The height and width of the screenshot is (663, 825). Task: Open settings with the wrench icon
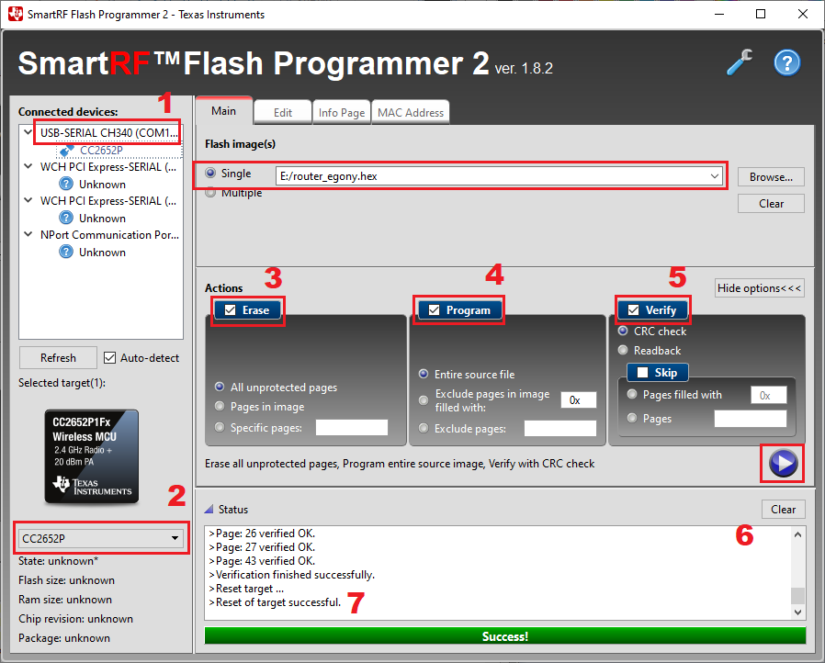pos(738,62)
